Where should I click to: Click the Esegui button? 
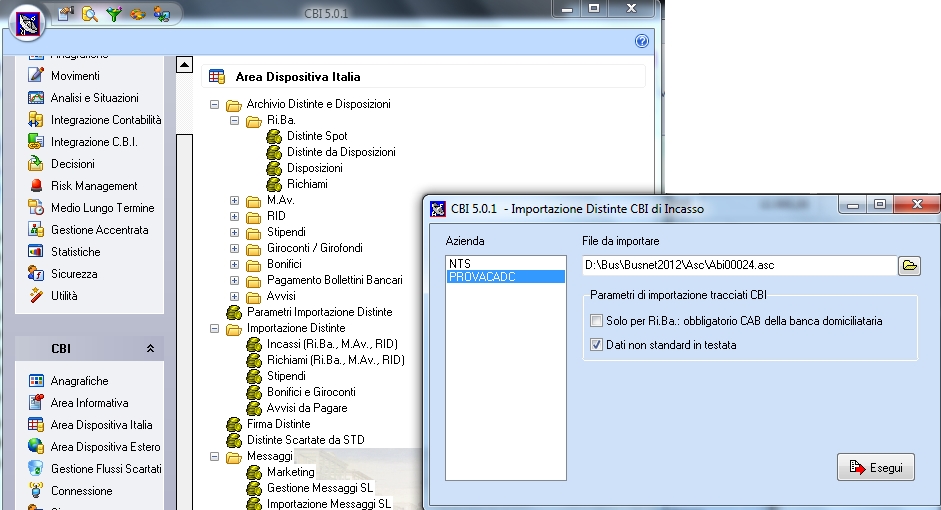point(876,467)
